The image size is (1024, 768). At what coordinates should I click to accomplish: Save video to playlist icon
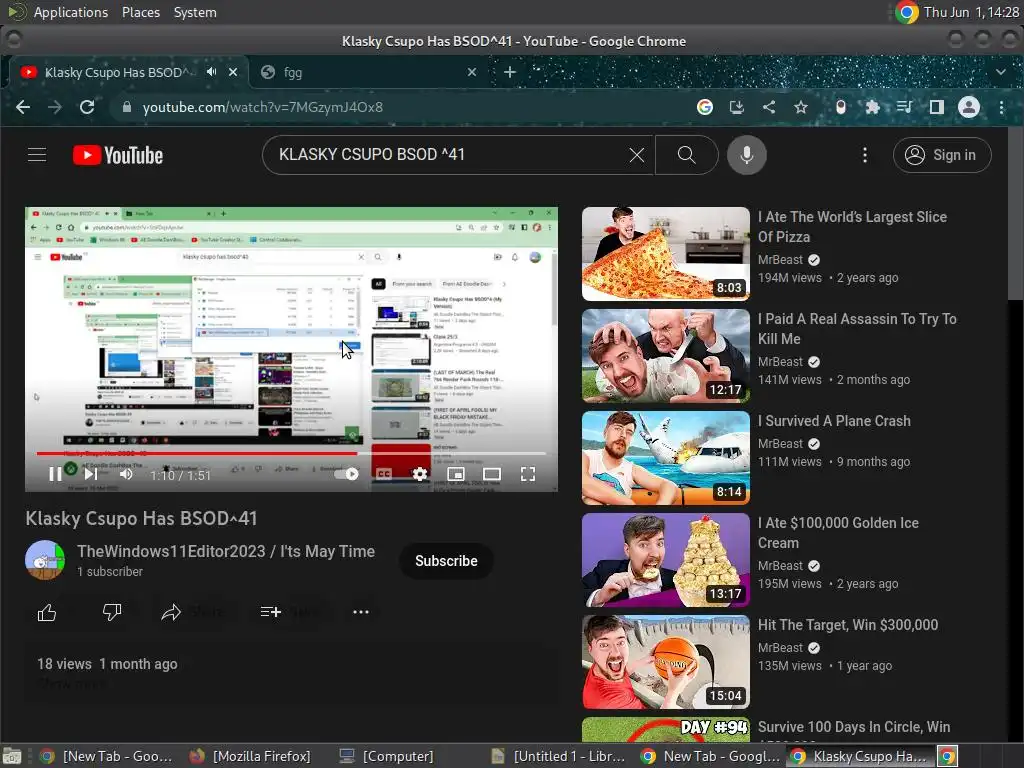270,613
